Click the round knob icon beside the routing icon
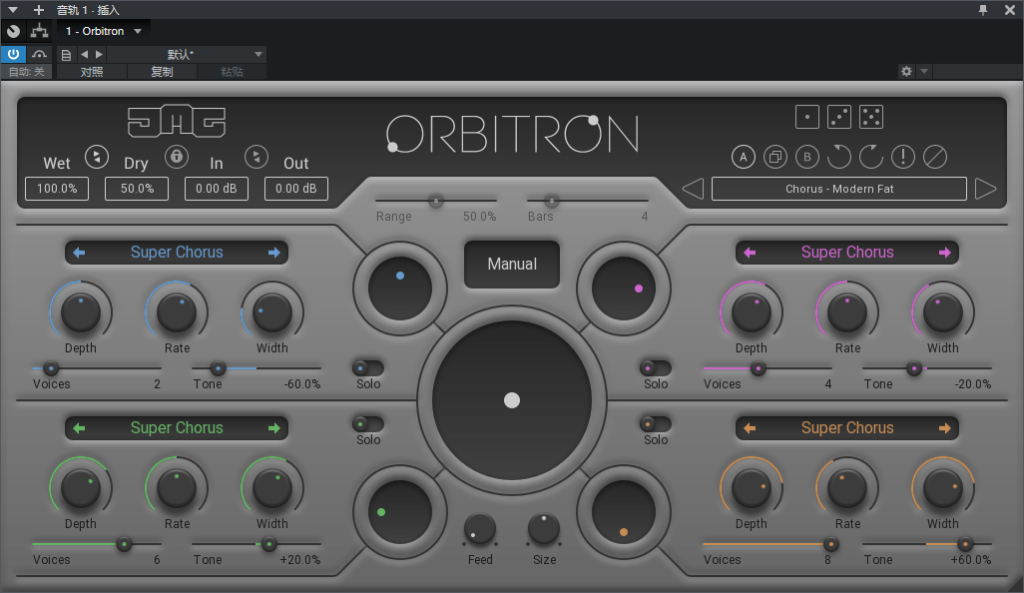 point(13,31)
